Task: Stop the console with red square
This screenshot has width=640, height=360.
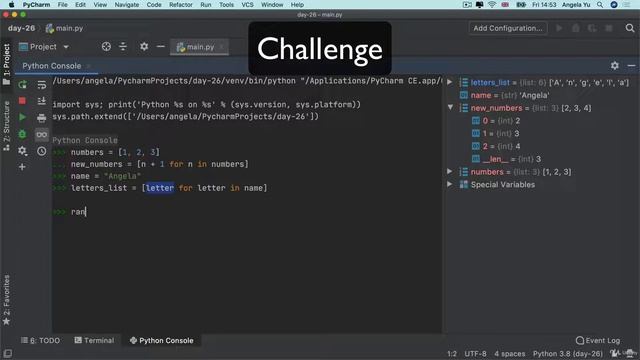Action: pyautogui.click(x=22, y=101)
